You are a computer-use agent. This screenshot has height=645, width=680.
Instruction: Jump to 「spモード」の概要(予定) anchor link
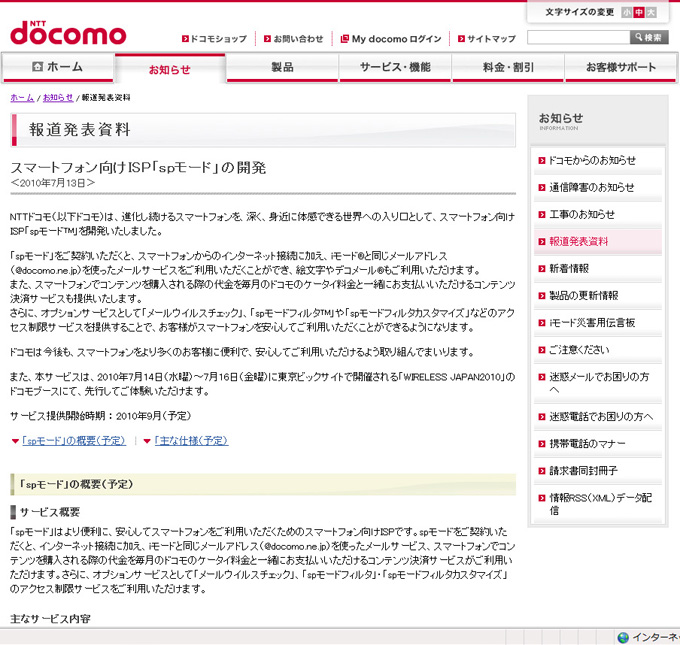(x=74, y=441)
